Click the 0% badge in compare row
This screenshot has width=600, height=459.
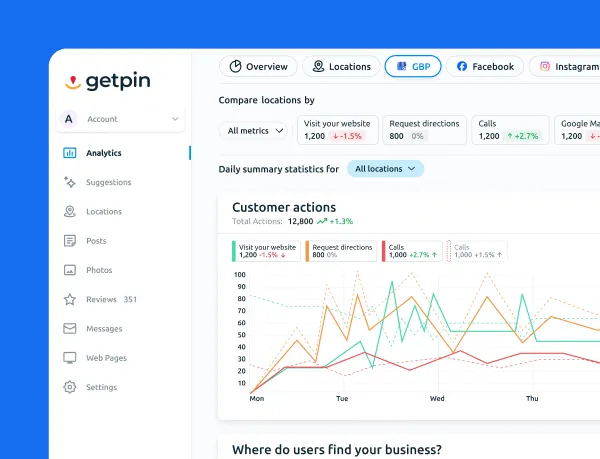click(x=417, y=136)
